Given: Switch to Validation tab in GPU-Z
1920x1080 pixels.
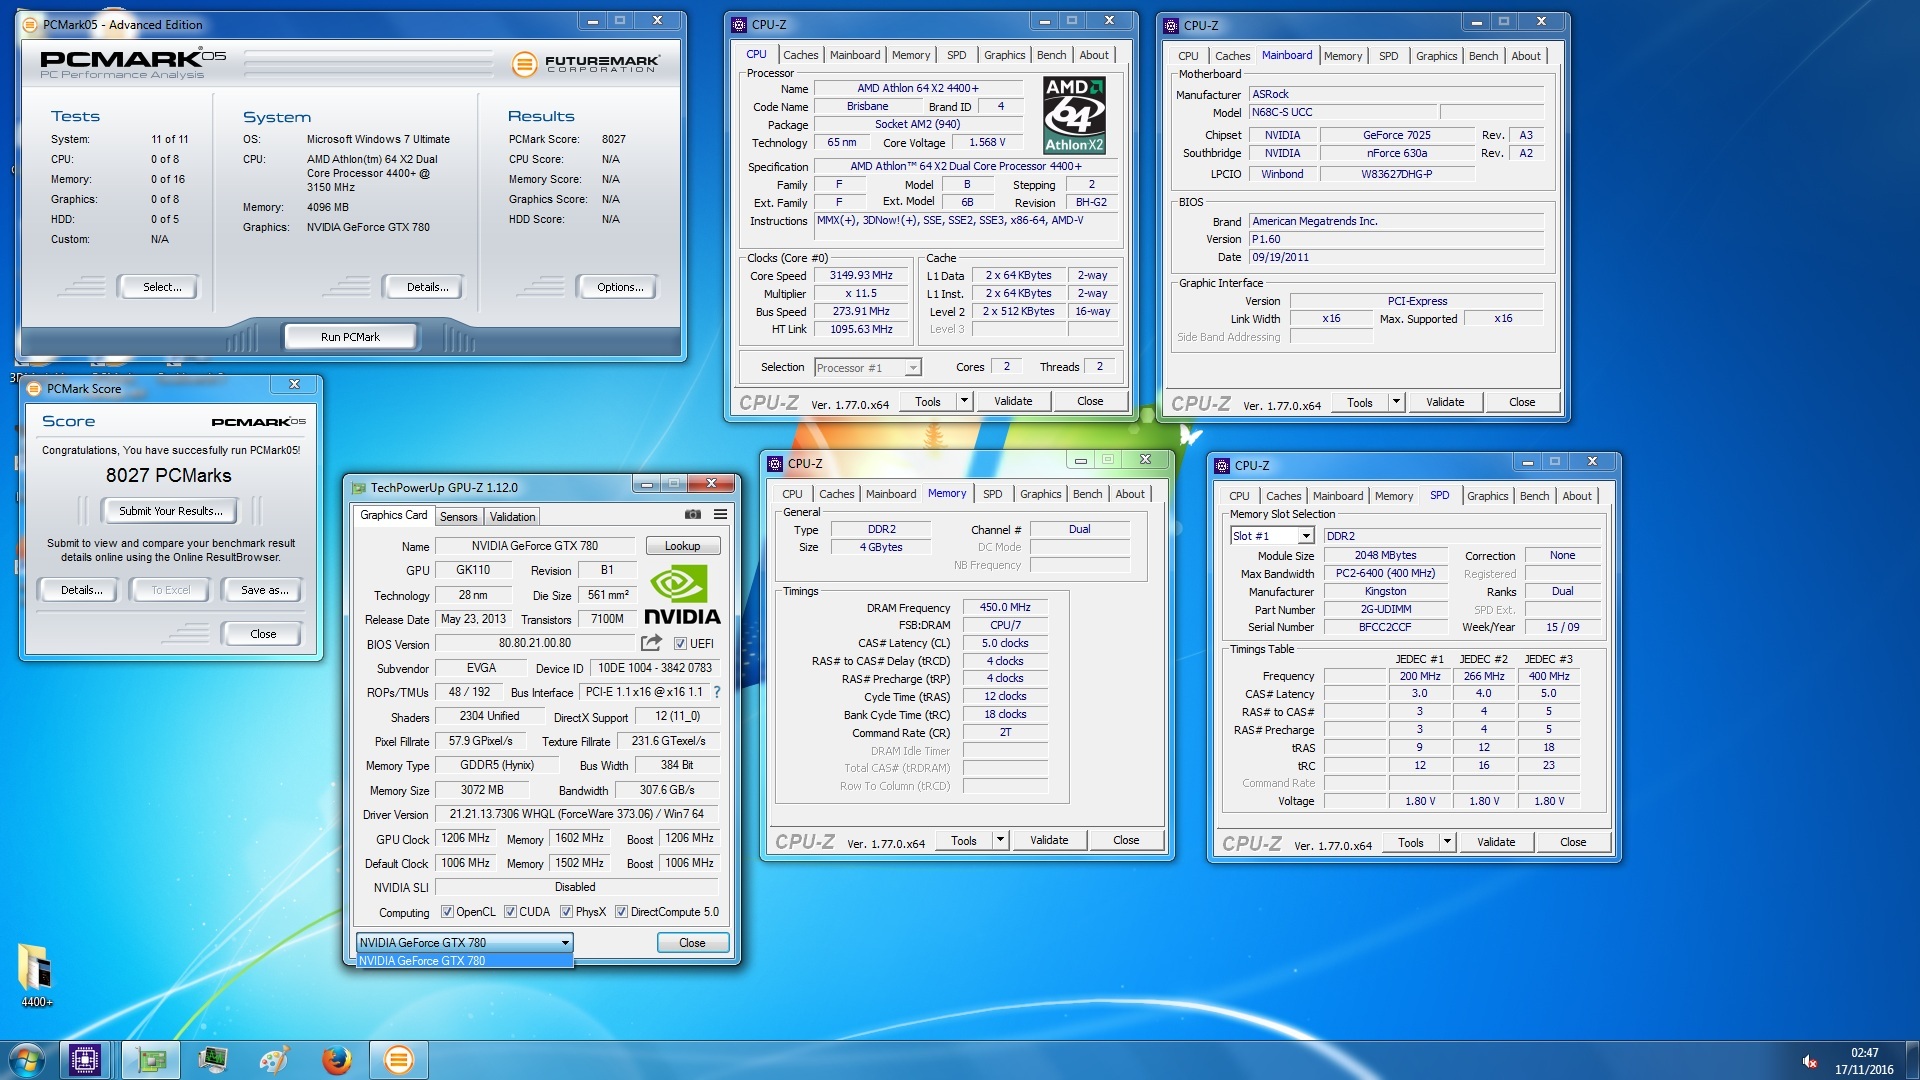Looking at the screenshot, I should (x=512, y=517).
